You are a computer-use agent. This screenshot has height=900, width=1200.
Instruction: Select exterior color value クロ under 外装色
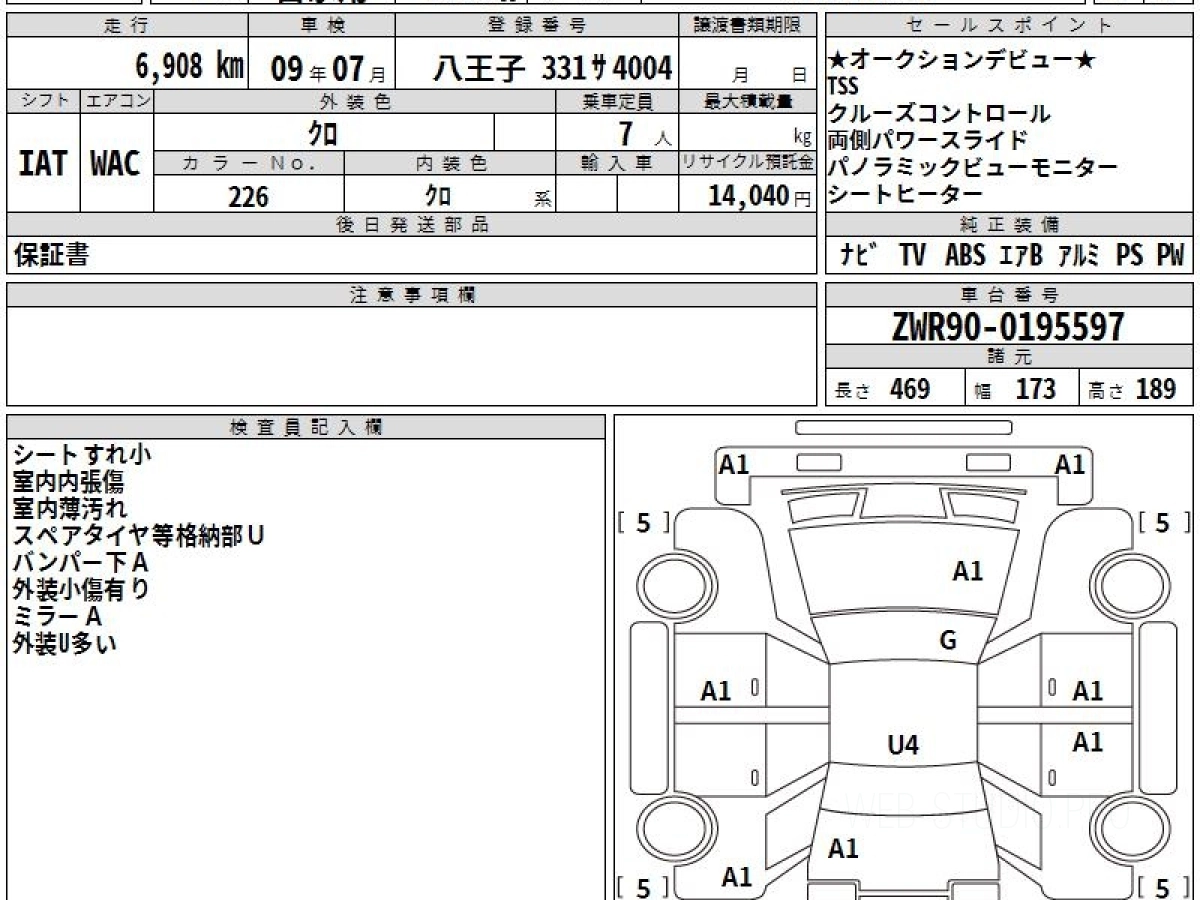point(323,132)
